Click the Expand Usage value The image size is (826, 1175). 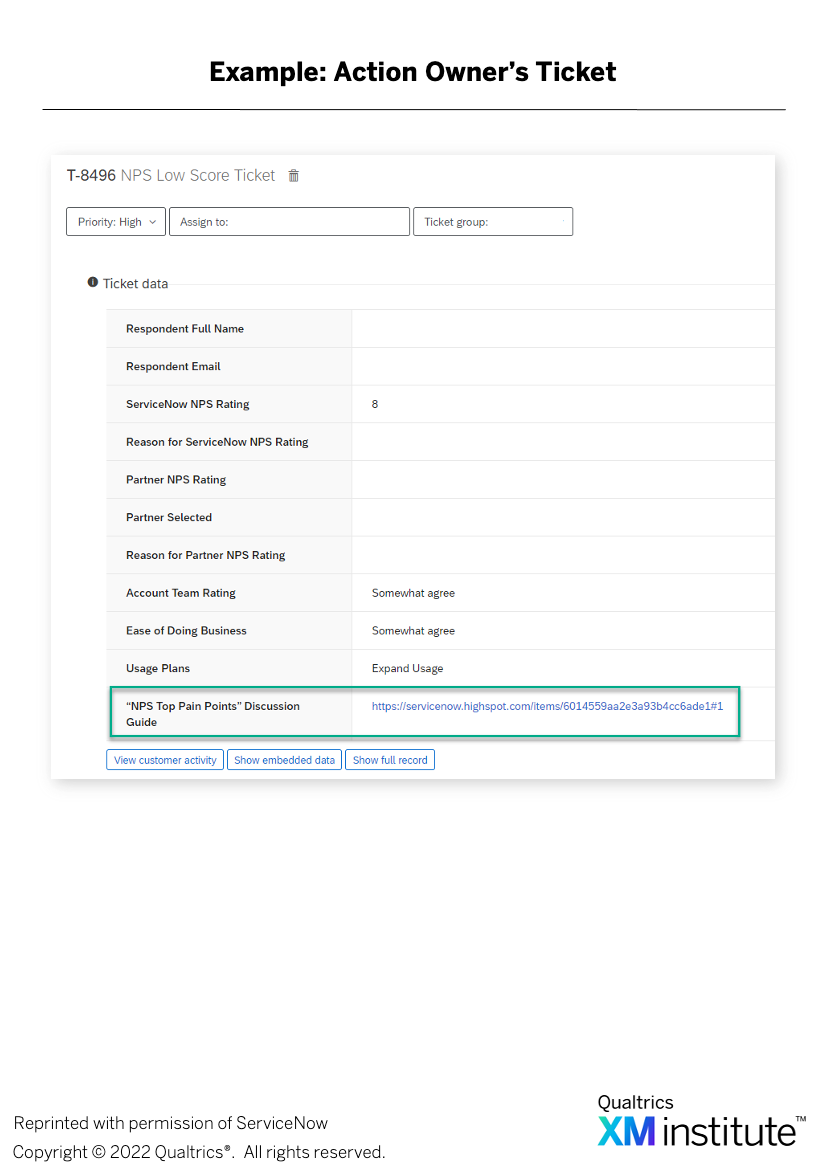click(407, 668)
